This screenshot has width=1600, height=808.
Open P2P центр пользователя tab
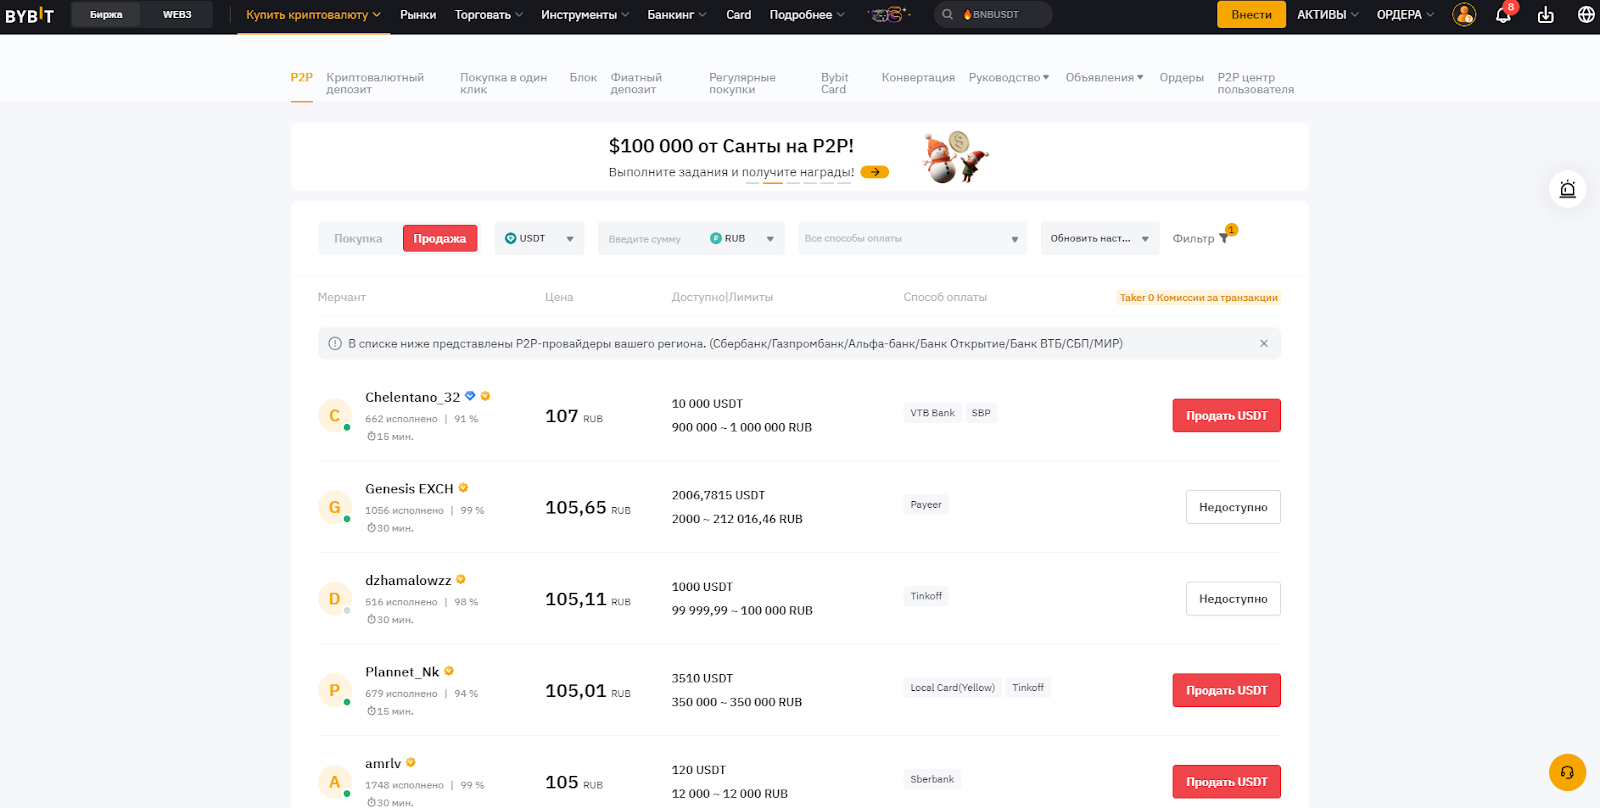1255,83
